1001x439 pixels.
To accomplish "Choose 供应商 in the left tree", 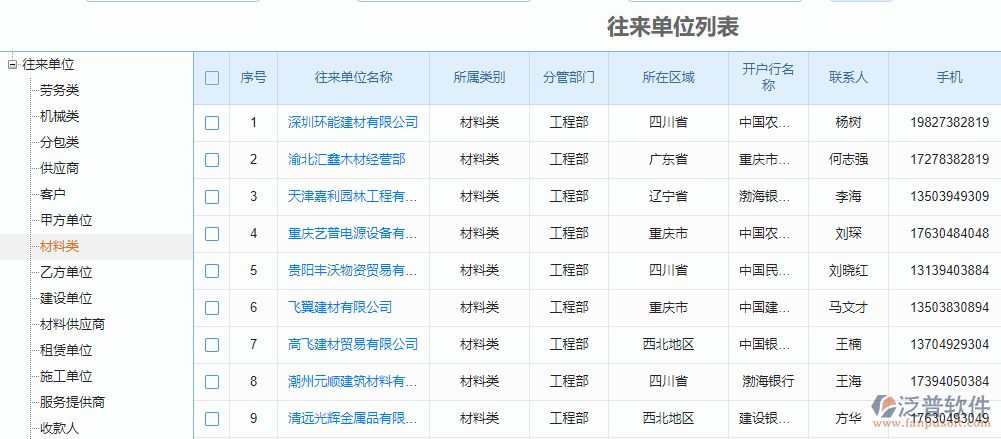I will tap(60, 168).
